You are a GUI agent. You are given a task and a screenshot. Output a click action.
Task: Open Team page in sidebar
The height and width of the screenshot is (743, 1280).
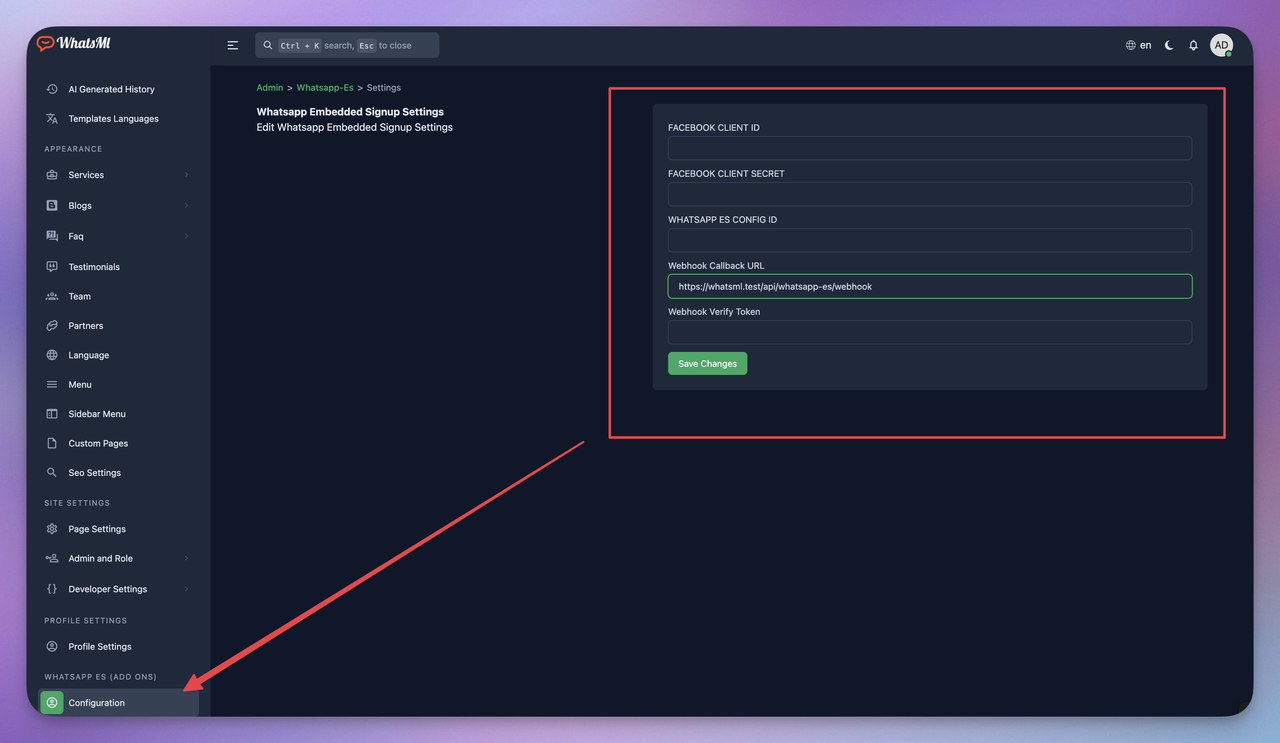(x=118, y=296)
